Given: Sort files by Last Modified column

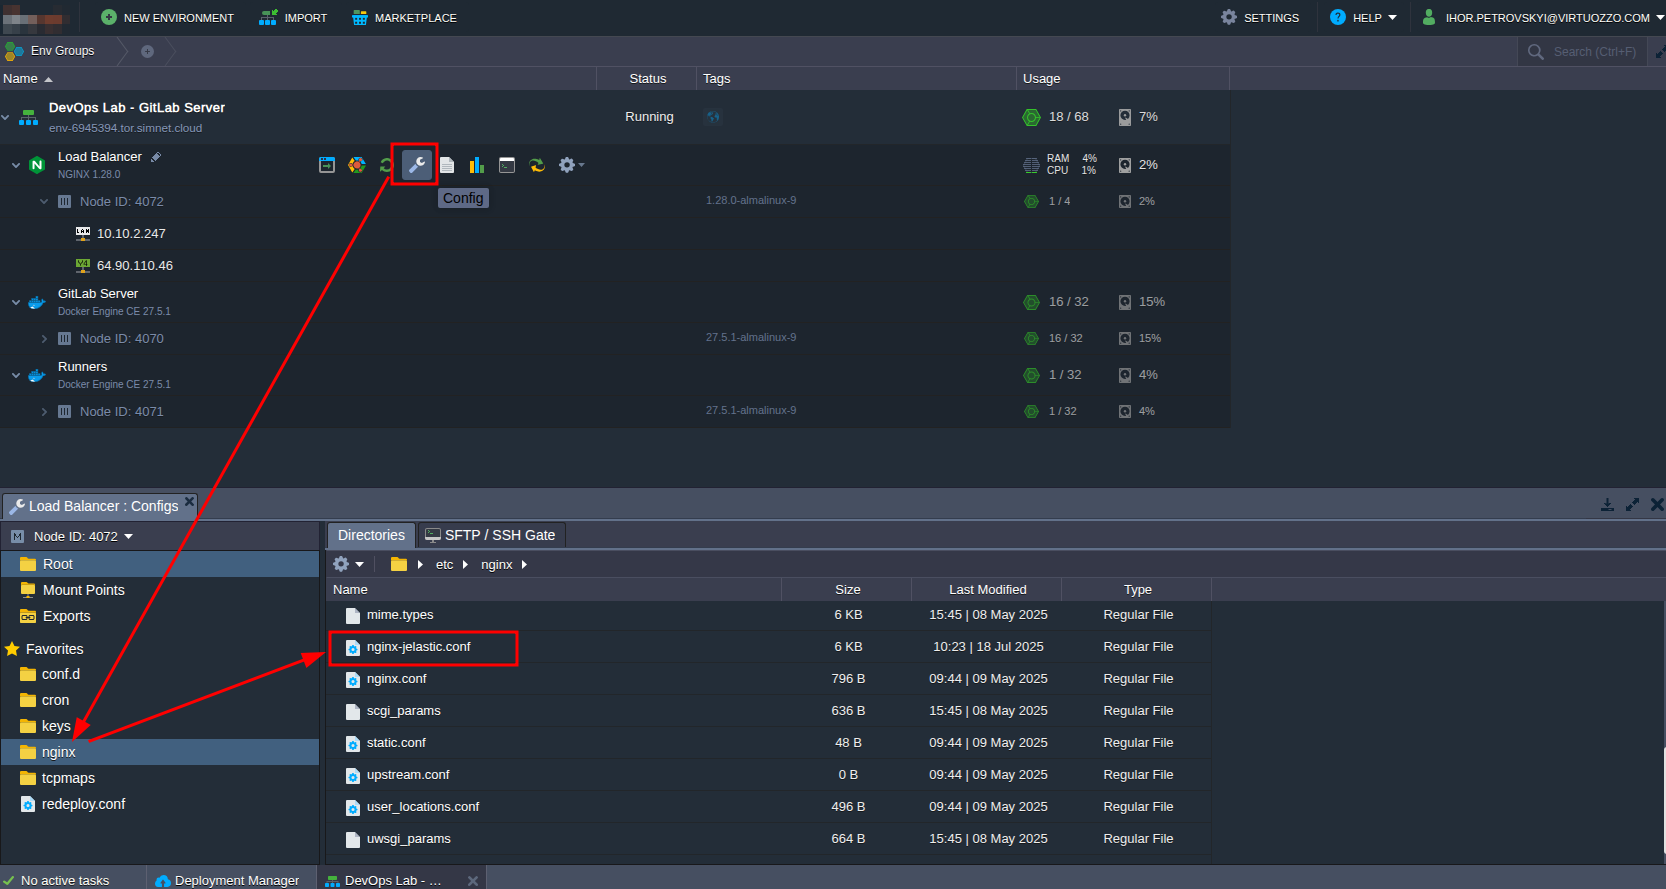Looking at the screenshot, I should pos(987,590).
